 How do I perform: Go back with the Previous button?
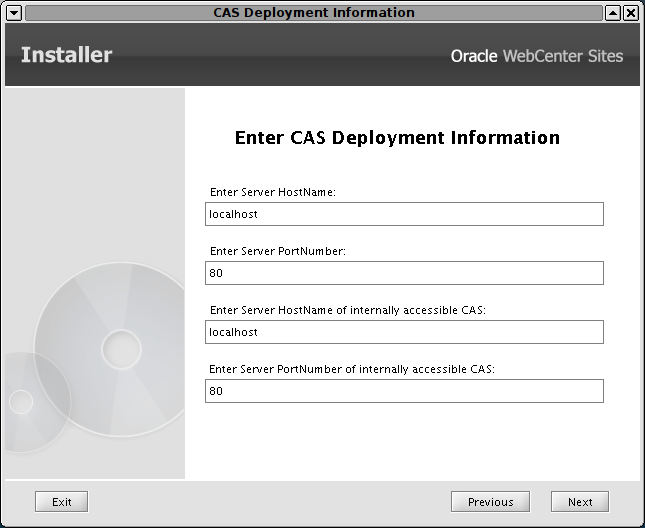(x=490, y=502)
